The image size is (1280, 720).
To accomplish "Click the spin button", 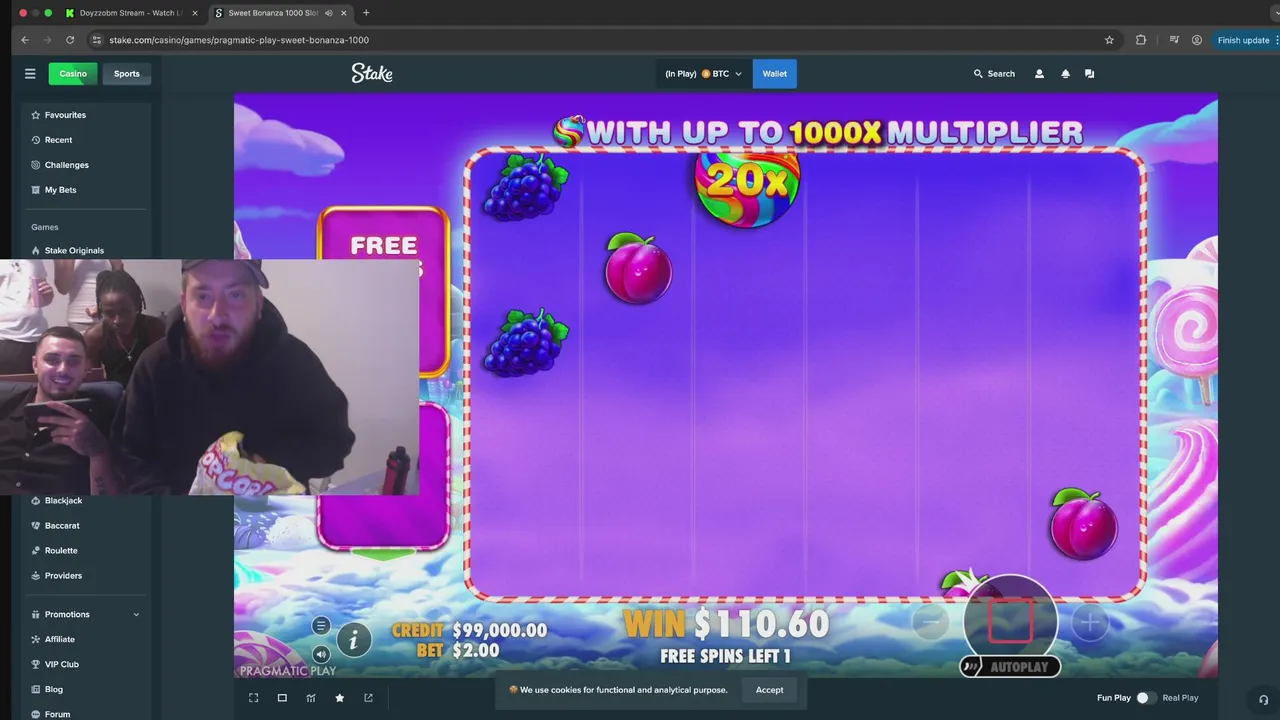I will click(1010, 621).
